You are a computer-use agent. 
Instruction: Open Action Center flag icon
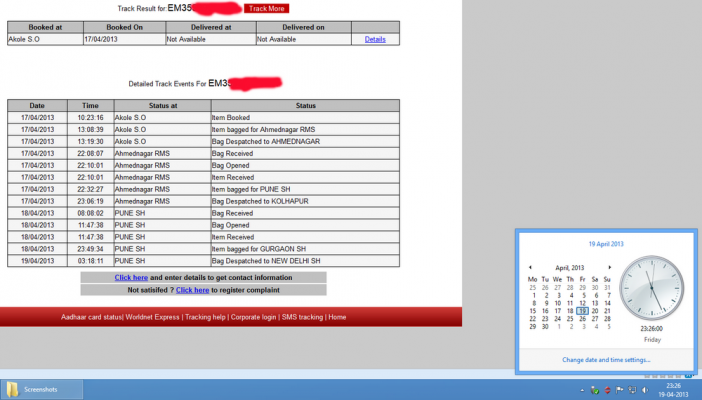pos(620,390)
